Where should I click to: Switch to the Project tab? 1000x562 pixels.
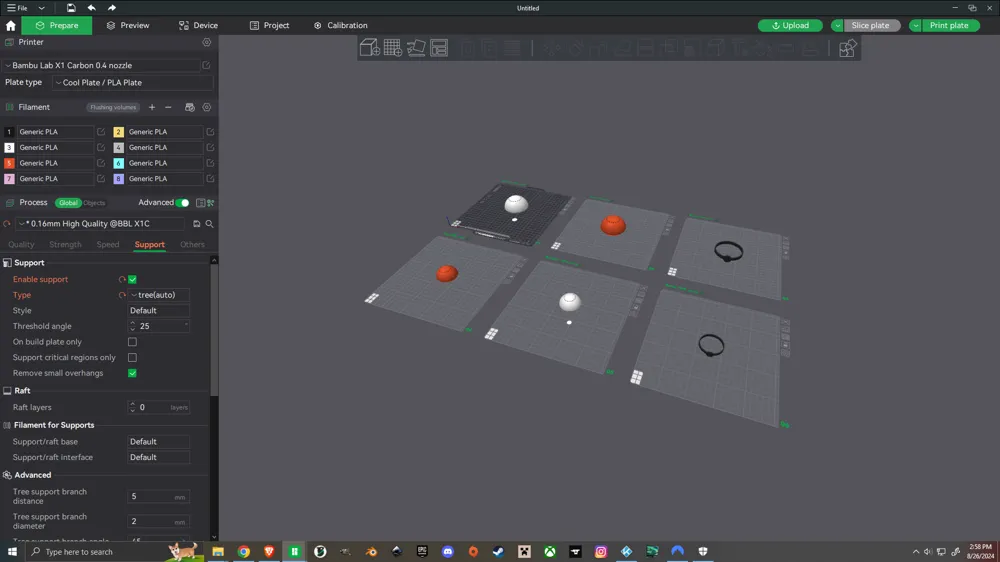pyautogui.click(x=269, y=26)
